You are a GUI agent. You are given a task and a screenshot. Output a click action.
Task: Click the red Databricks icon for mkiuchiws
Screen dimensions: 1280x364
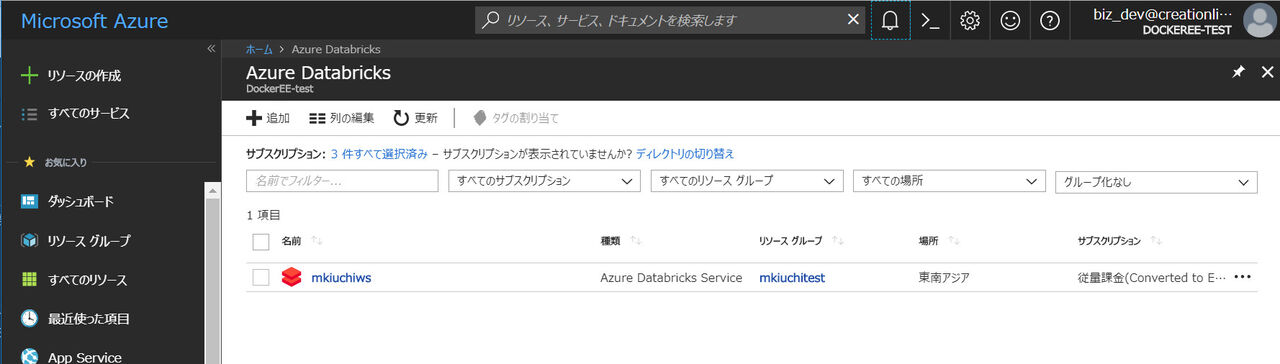pyautogui.click(x=291, y=277)
